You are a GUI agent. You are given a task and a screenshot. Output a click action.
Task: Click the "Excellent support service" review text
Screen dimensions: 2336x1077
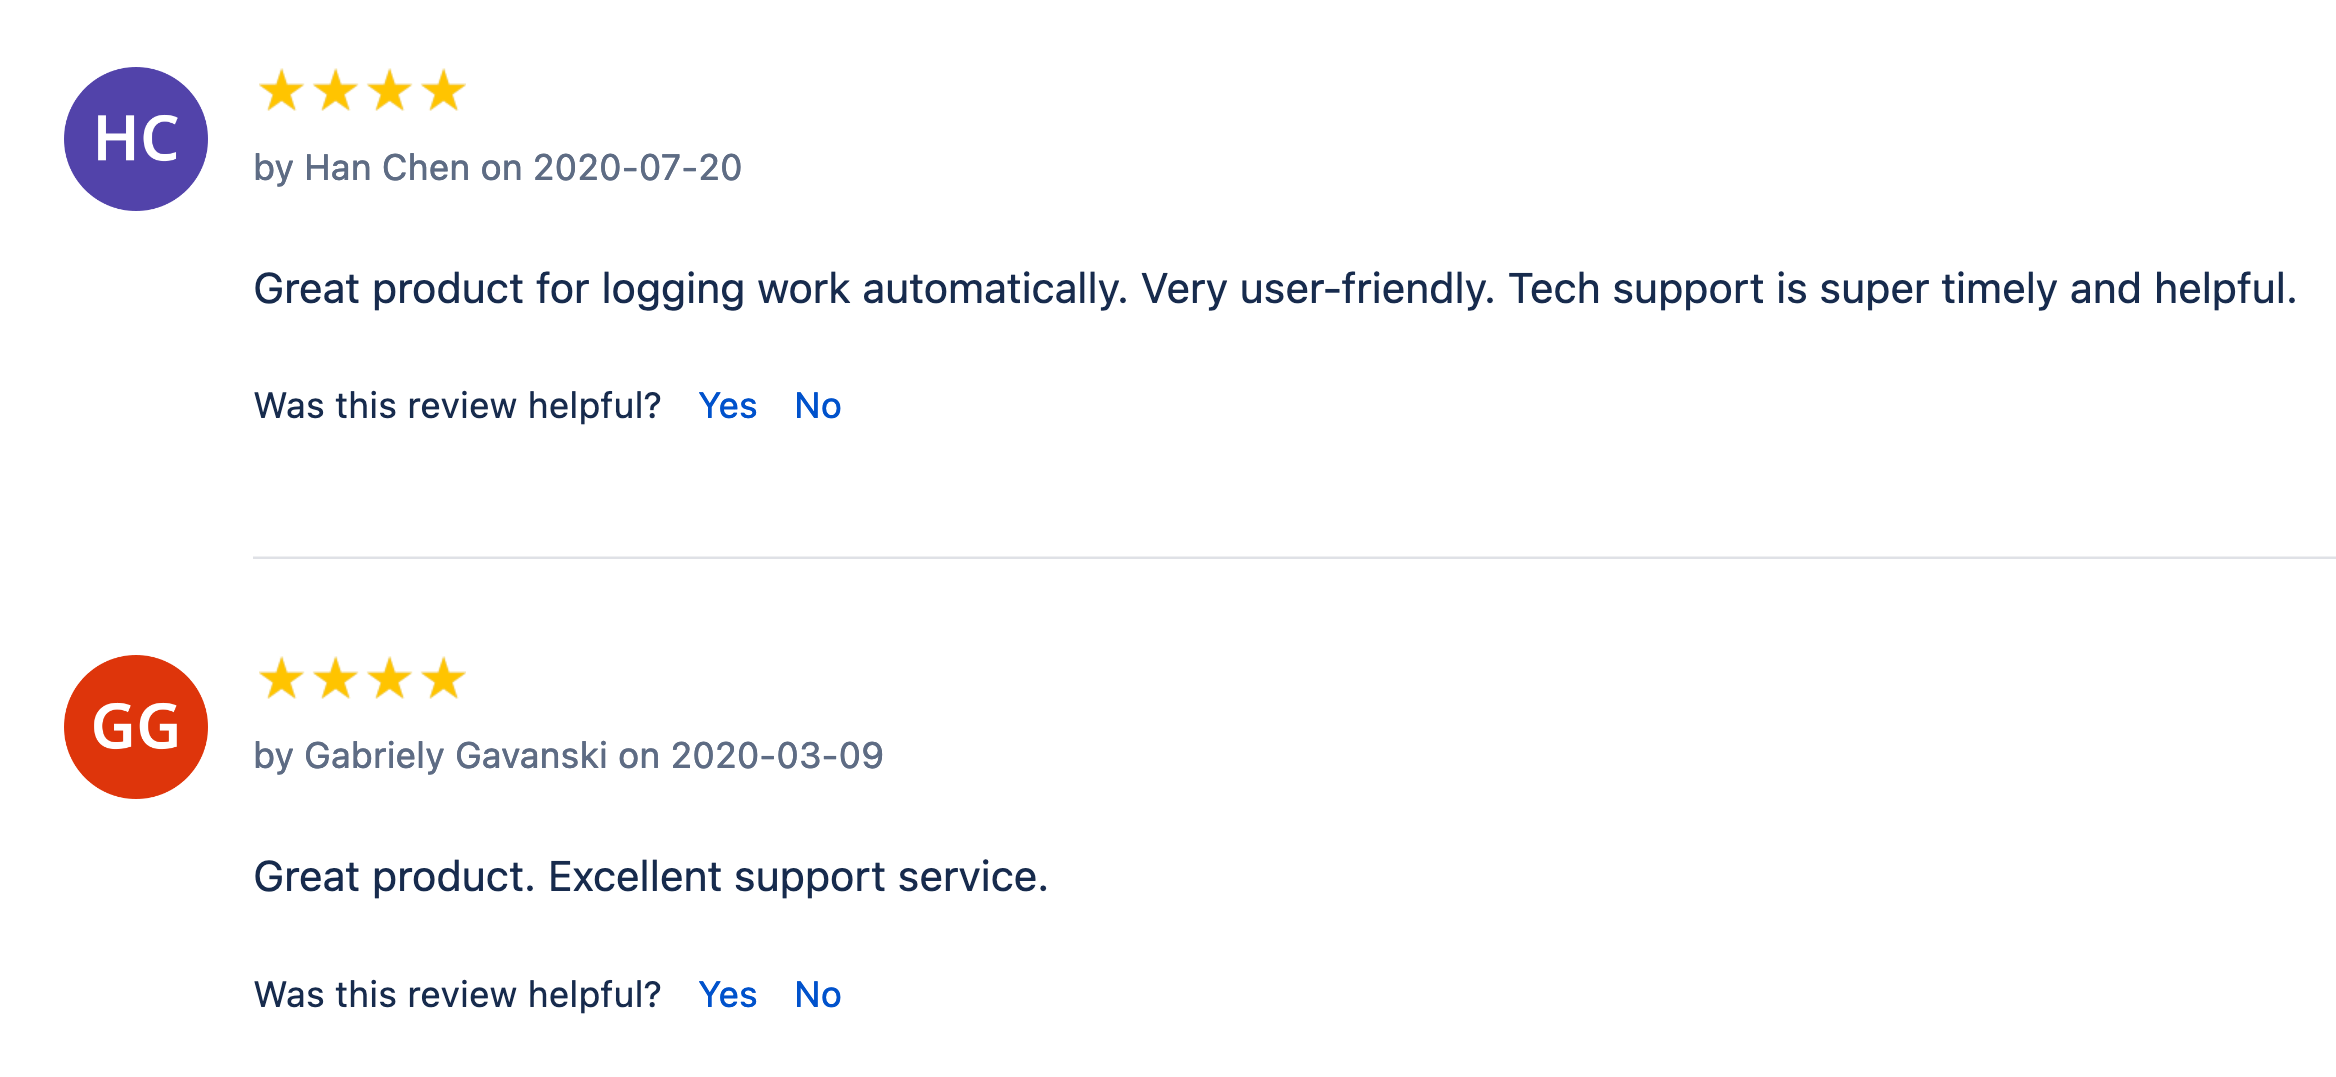coord(650,877)
